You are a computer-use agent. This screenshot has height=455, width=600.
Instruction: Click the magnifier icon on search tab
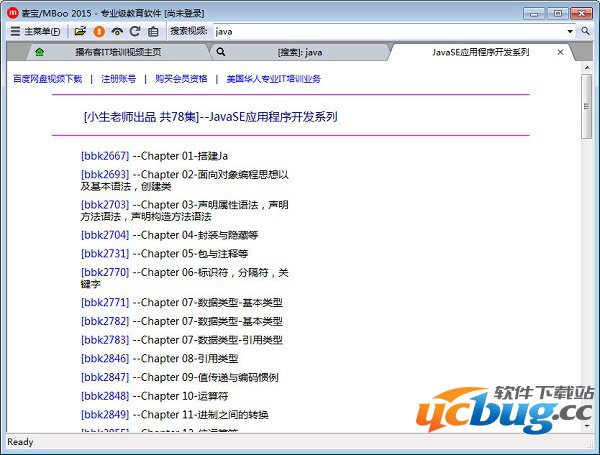221,52
